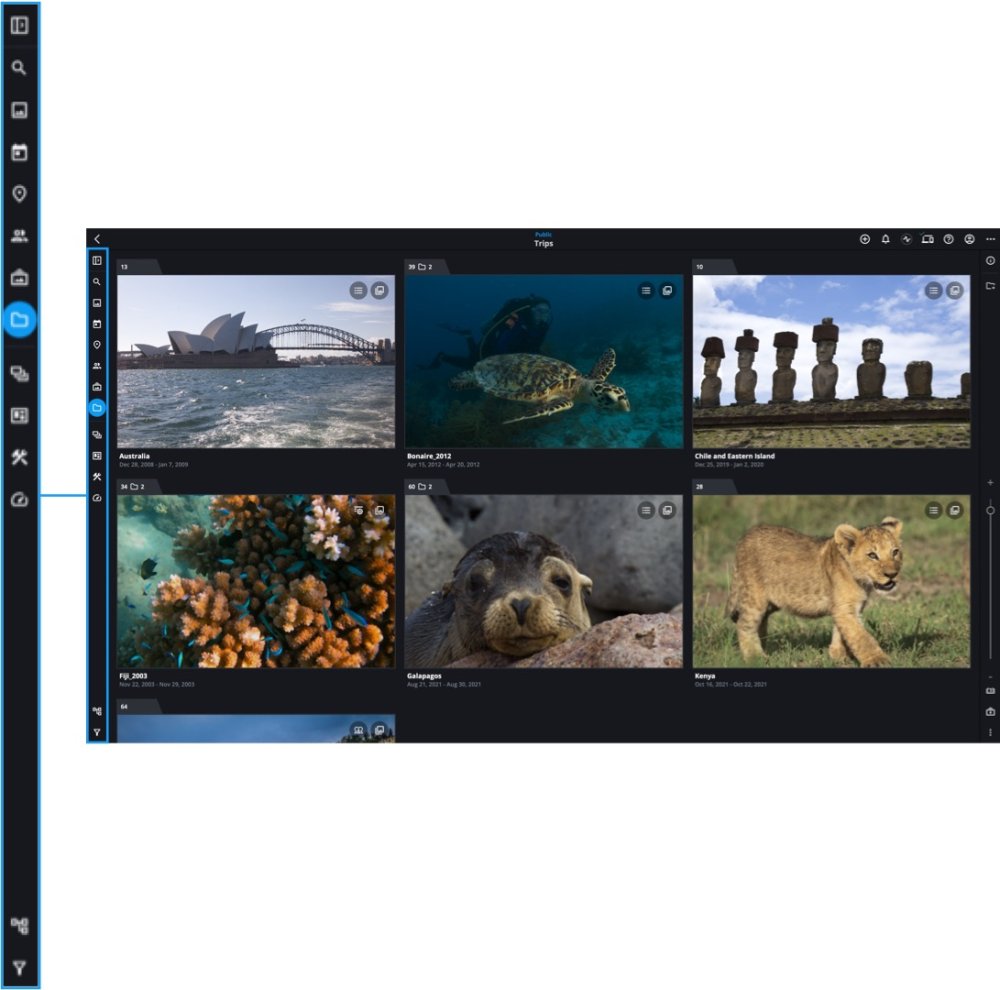Click the ID-card icon in the app window sidebar

pos(97,456)
